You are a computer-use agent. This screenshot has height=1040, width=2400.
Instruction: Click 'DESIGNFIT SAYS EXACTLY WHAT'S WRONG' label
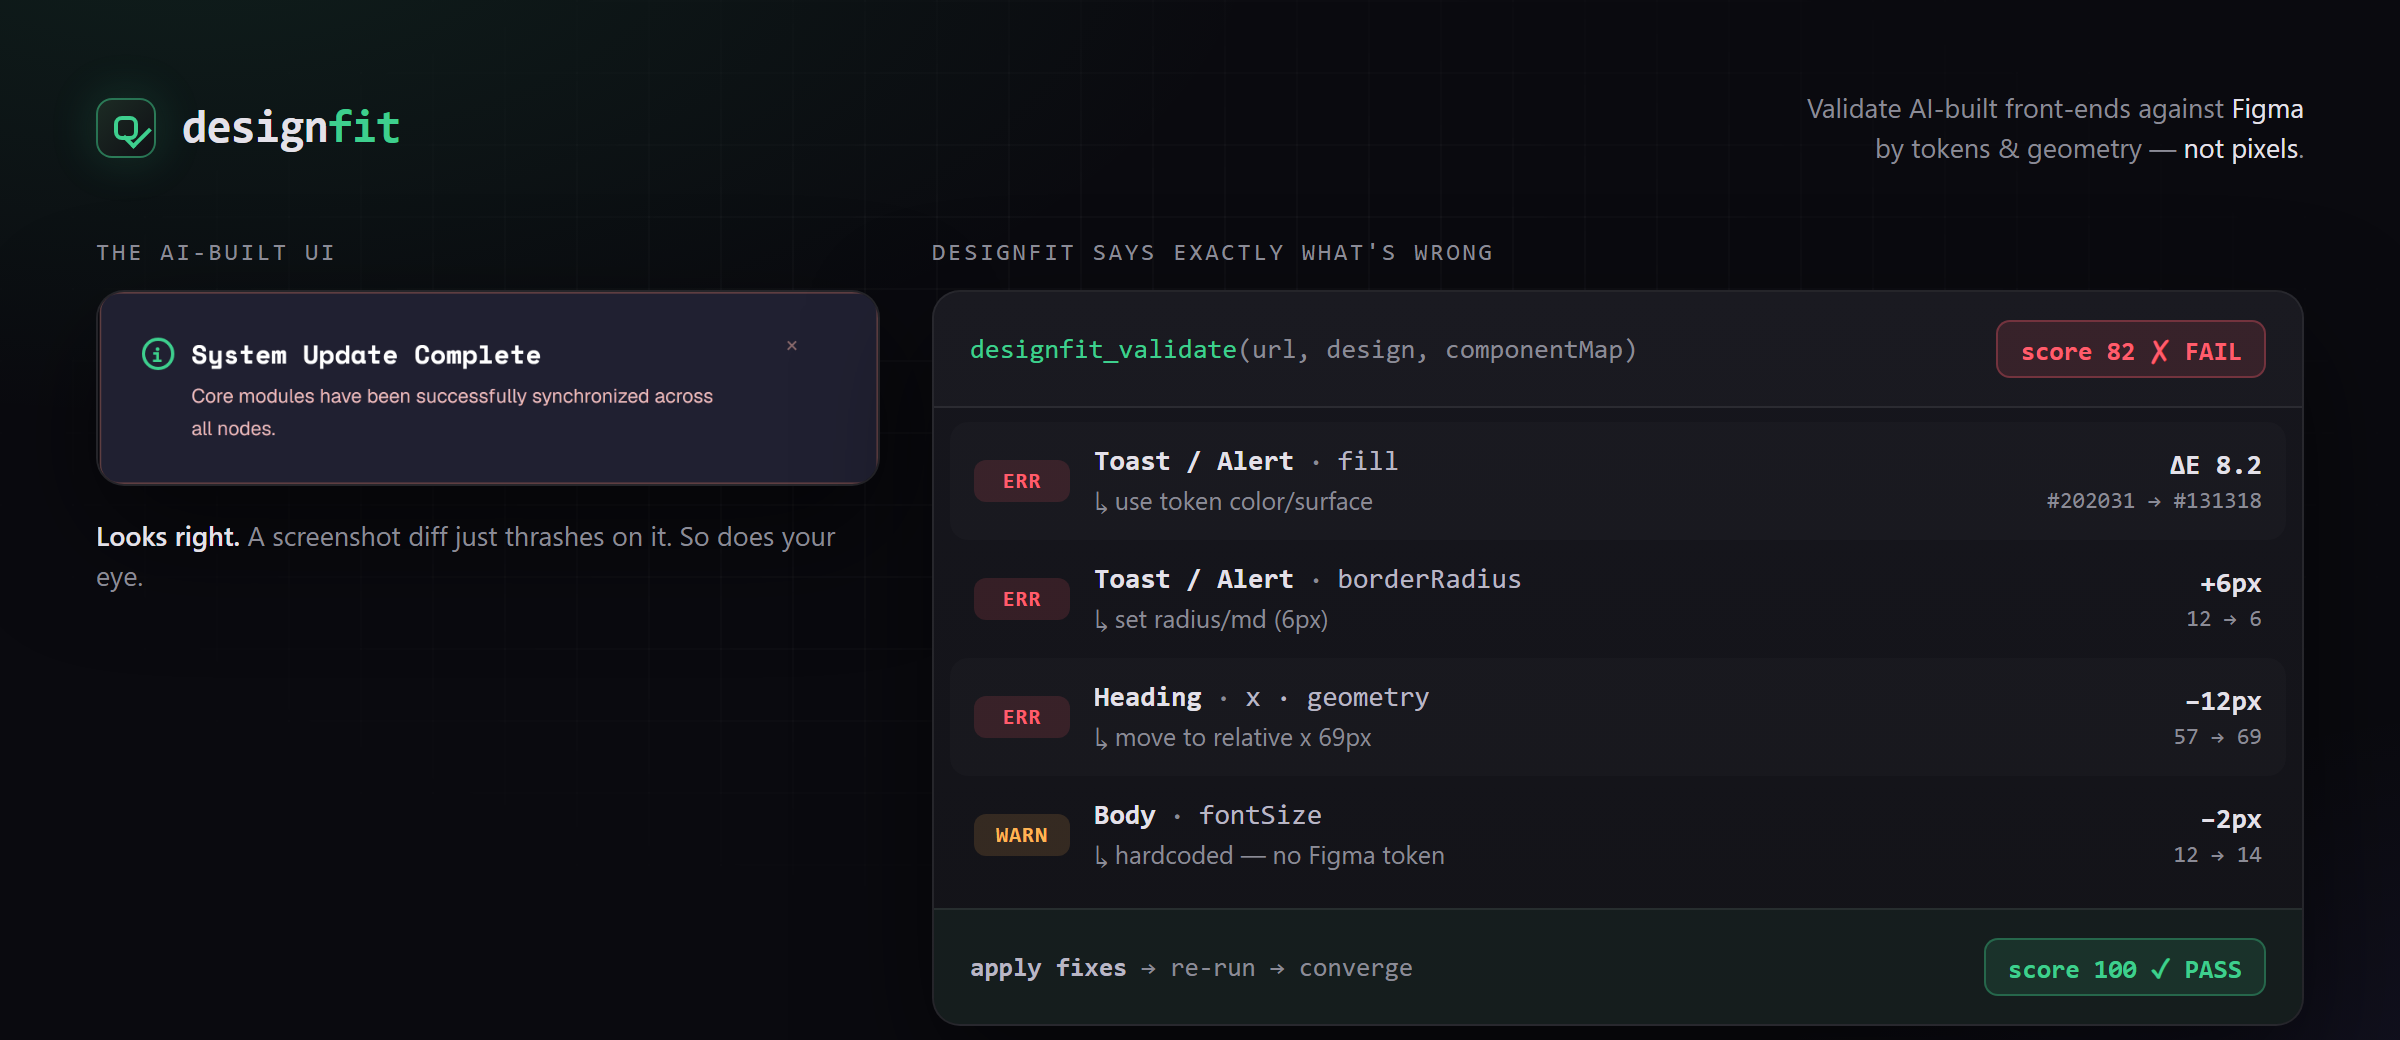click(x=1212, y=253)
